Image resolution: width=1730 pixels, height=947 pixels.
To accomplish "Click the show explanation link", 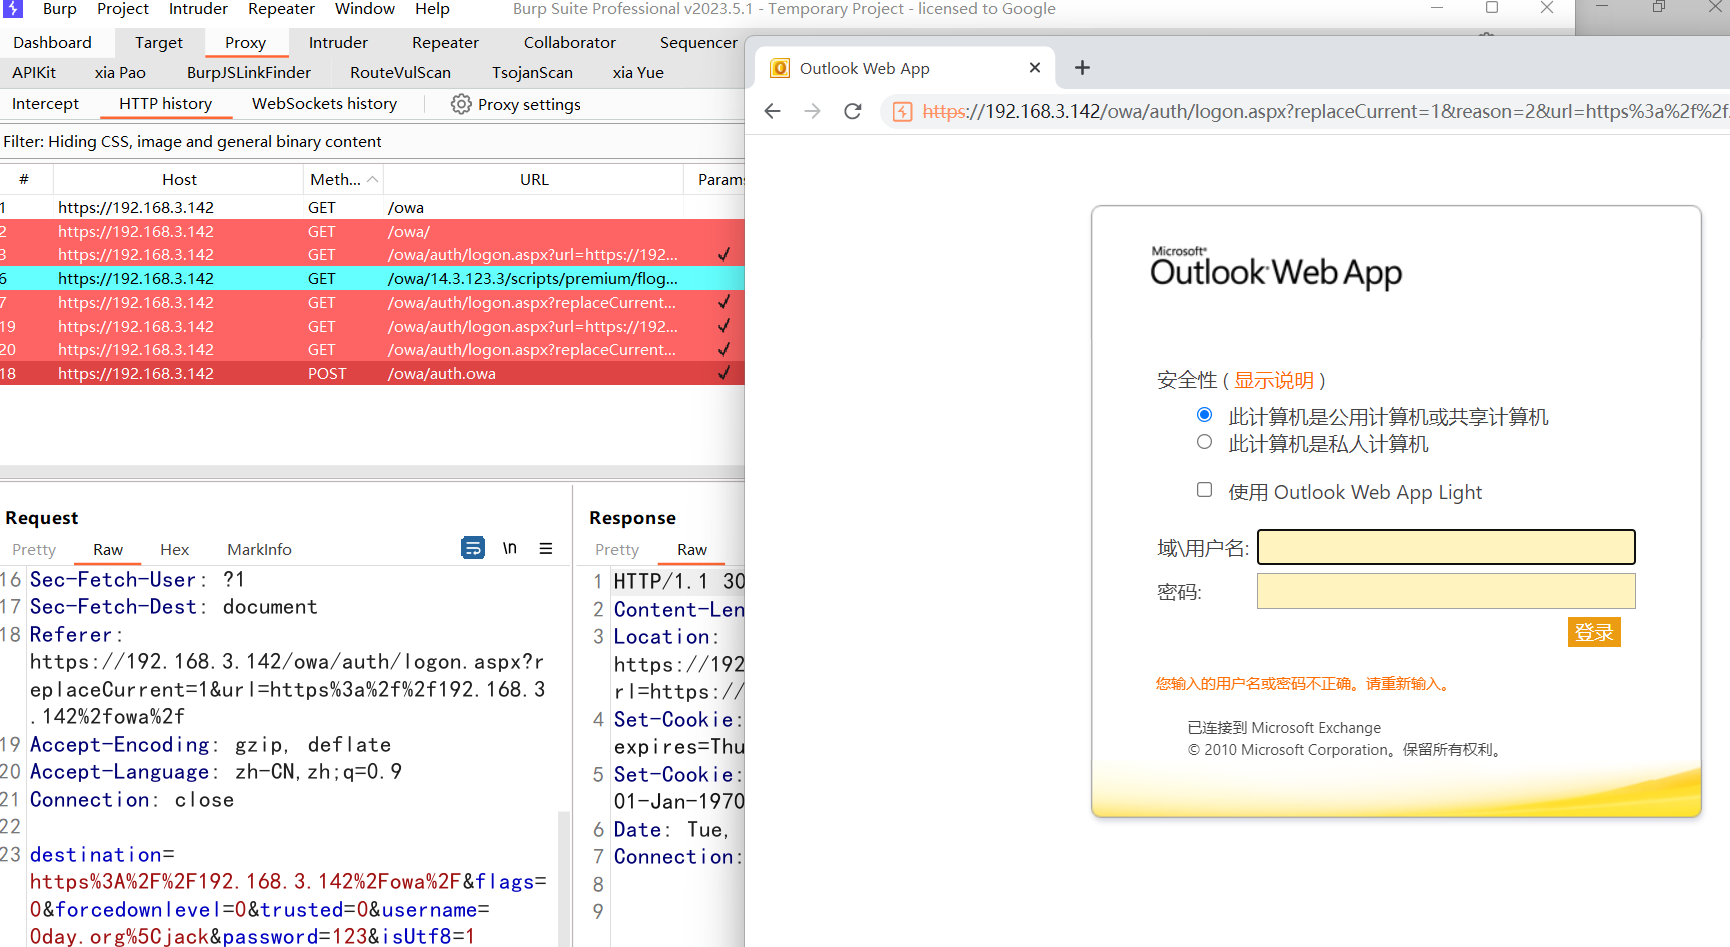I will (x=1273, y=380).
